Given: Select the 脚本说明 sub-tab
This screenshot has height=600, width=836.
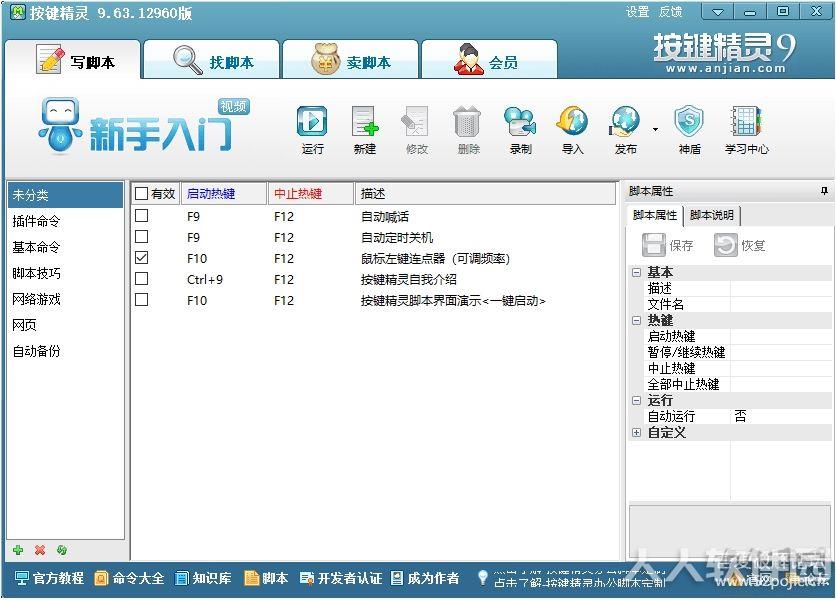Looking at the screenshot, I should click(711, 215).
